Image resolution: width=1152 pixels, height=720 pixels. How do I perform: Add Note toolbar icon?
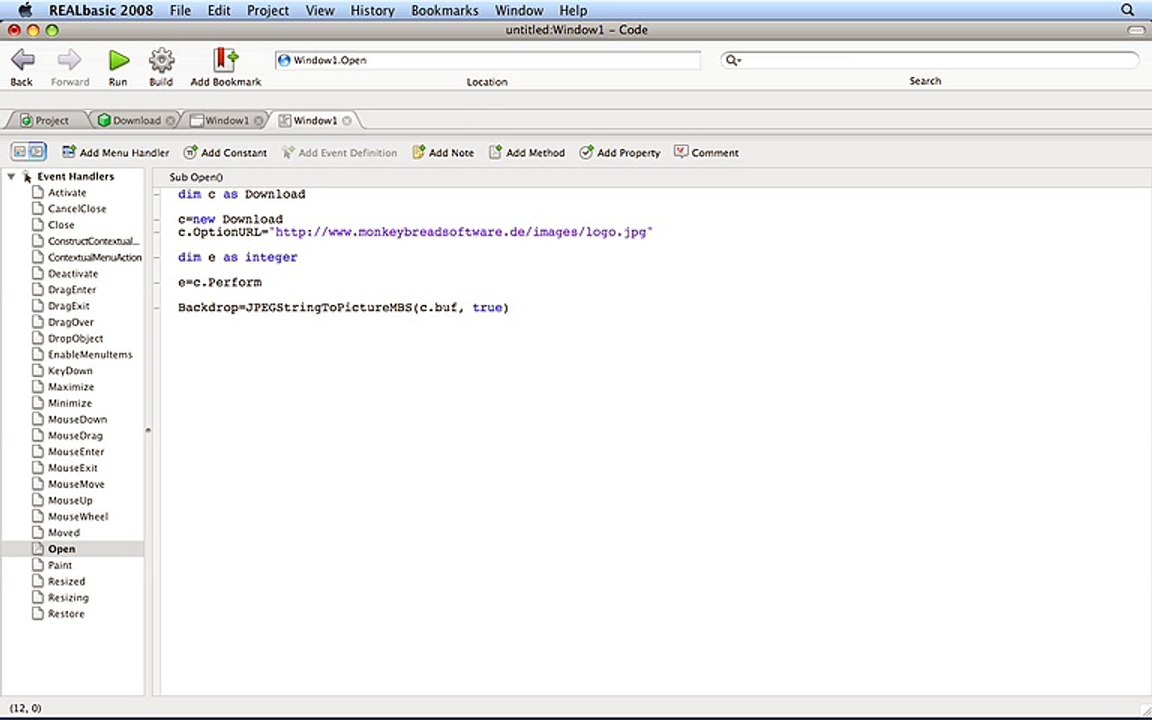tap(418, 152)
